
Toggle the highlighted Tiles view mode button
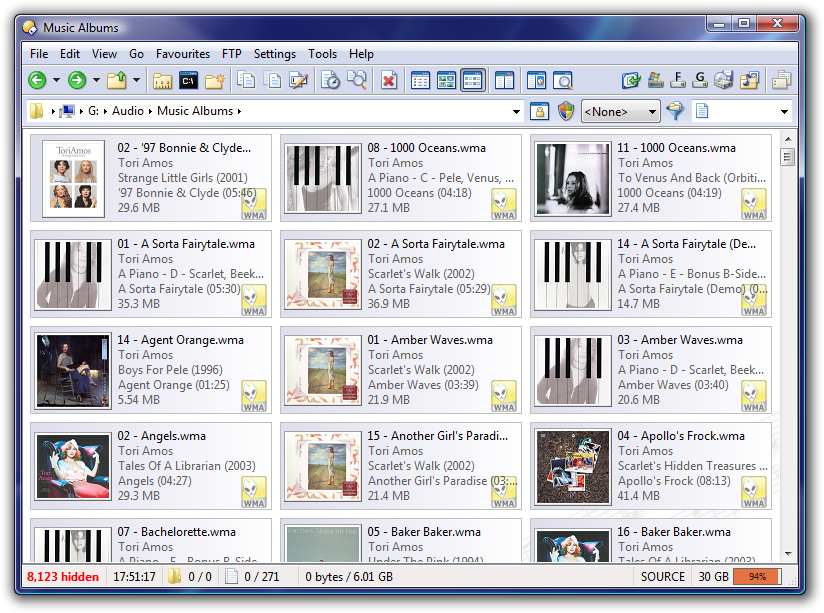coord(473,80)
